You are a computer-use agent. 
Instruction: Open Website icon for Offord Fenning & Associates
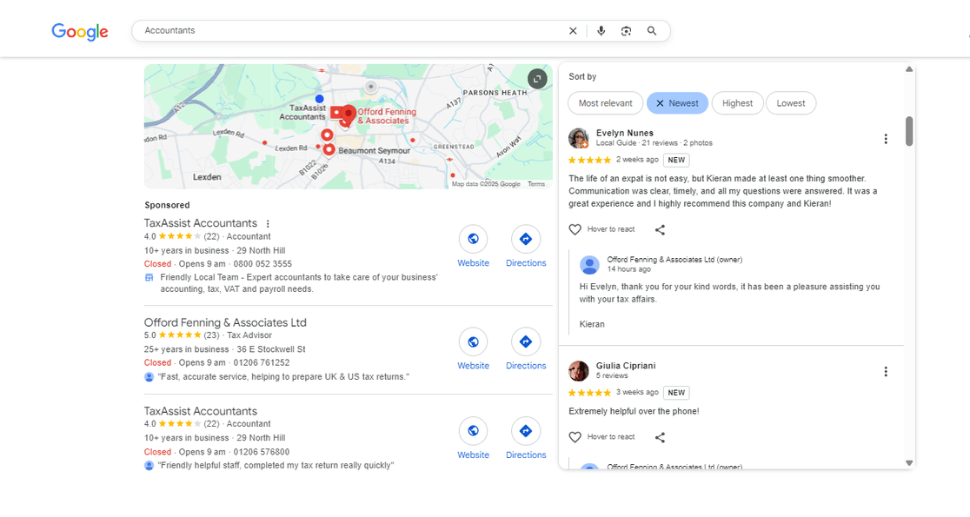click(x=473, y=342)
